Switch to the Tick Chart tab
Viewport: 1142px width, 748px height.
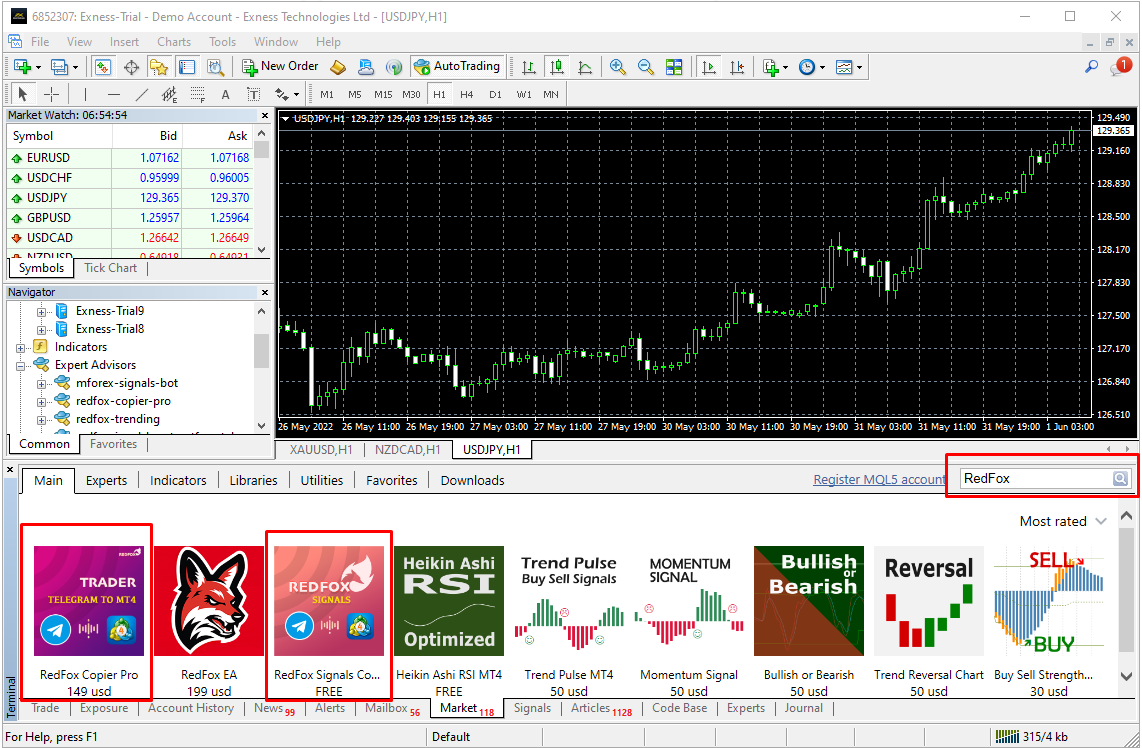pyautogui.click(x=110, y=268)
